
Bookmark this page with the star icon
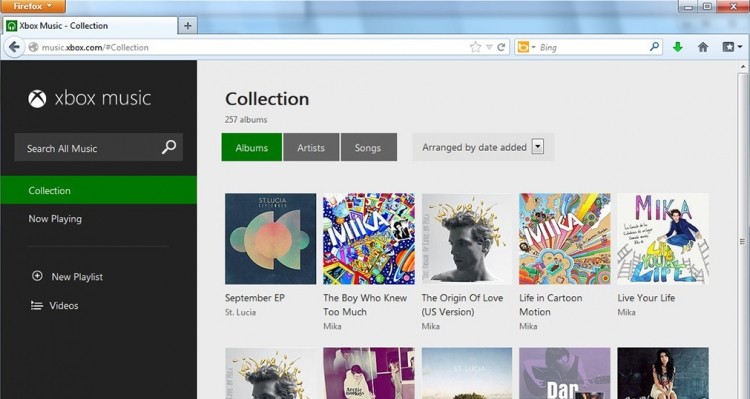point(475,47)
